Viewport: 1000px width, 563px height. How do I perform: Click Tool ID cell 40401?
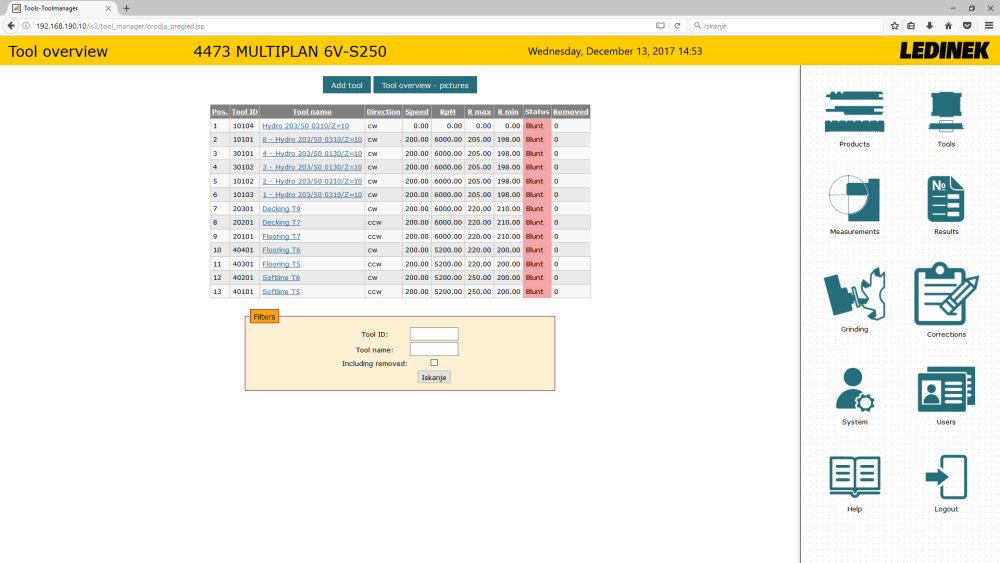(x=243, y=250)
